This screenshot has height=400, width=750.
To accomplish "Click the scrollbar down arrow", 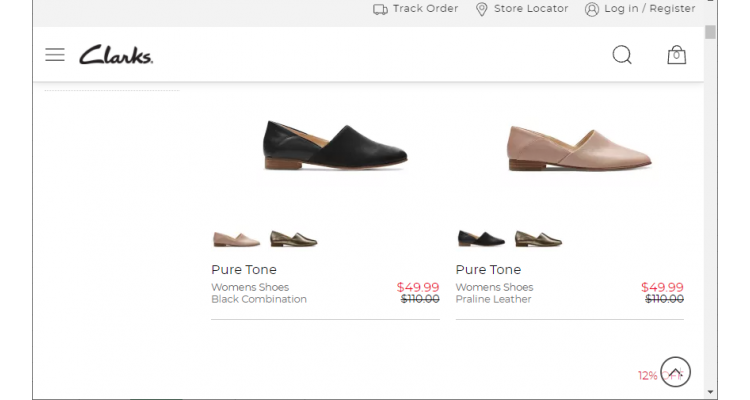I will [710, 392].
